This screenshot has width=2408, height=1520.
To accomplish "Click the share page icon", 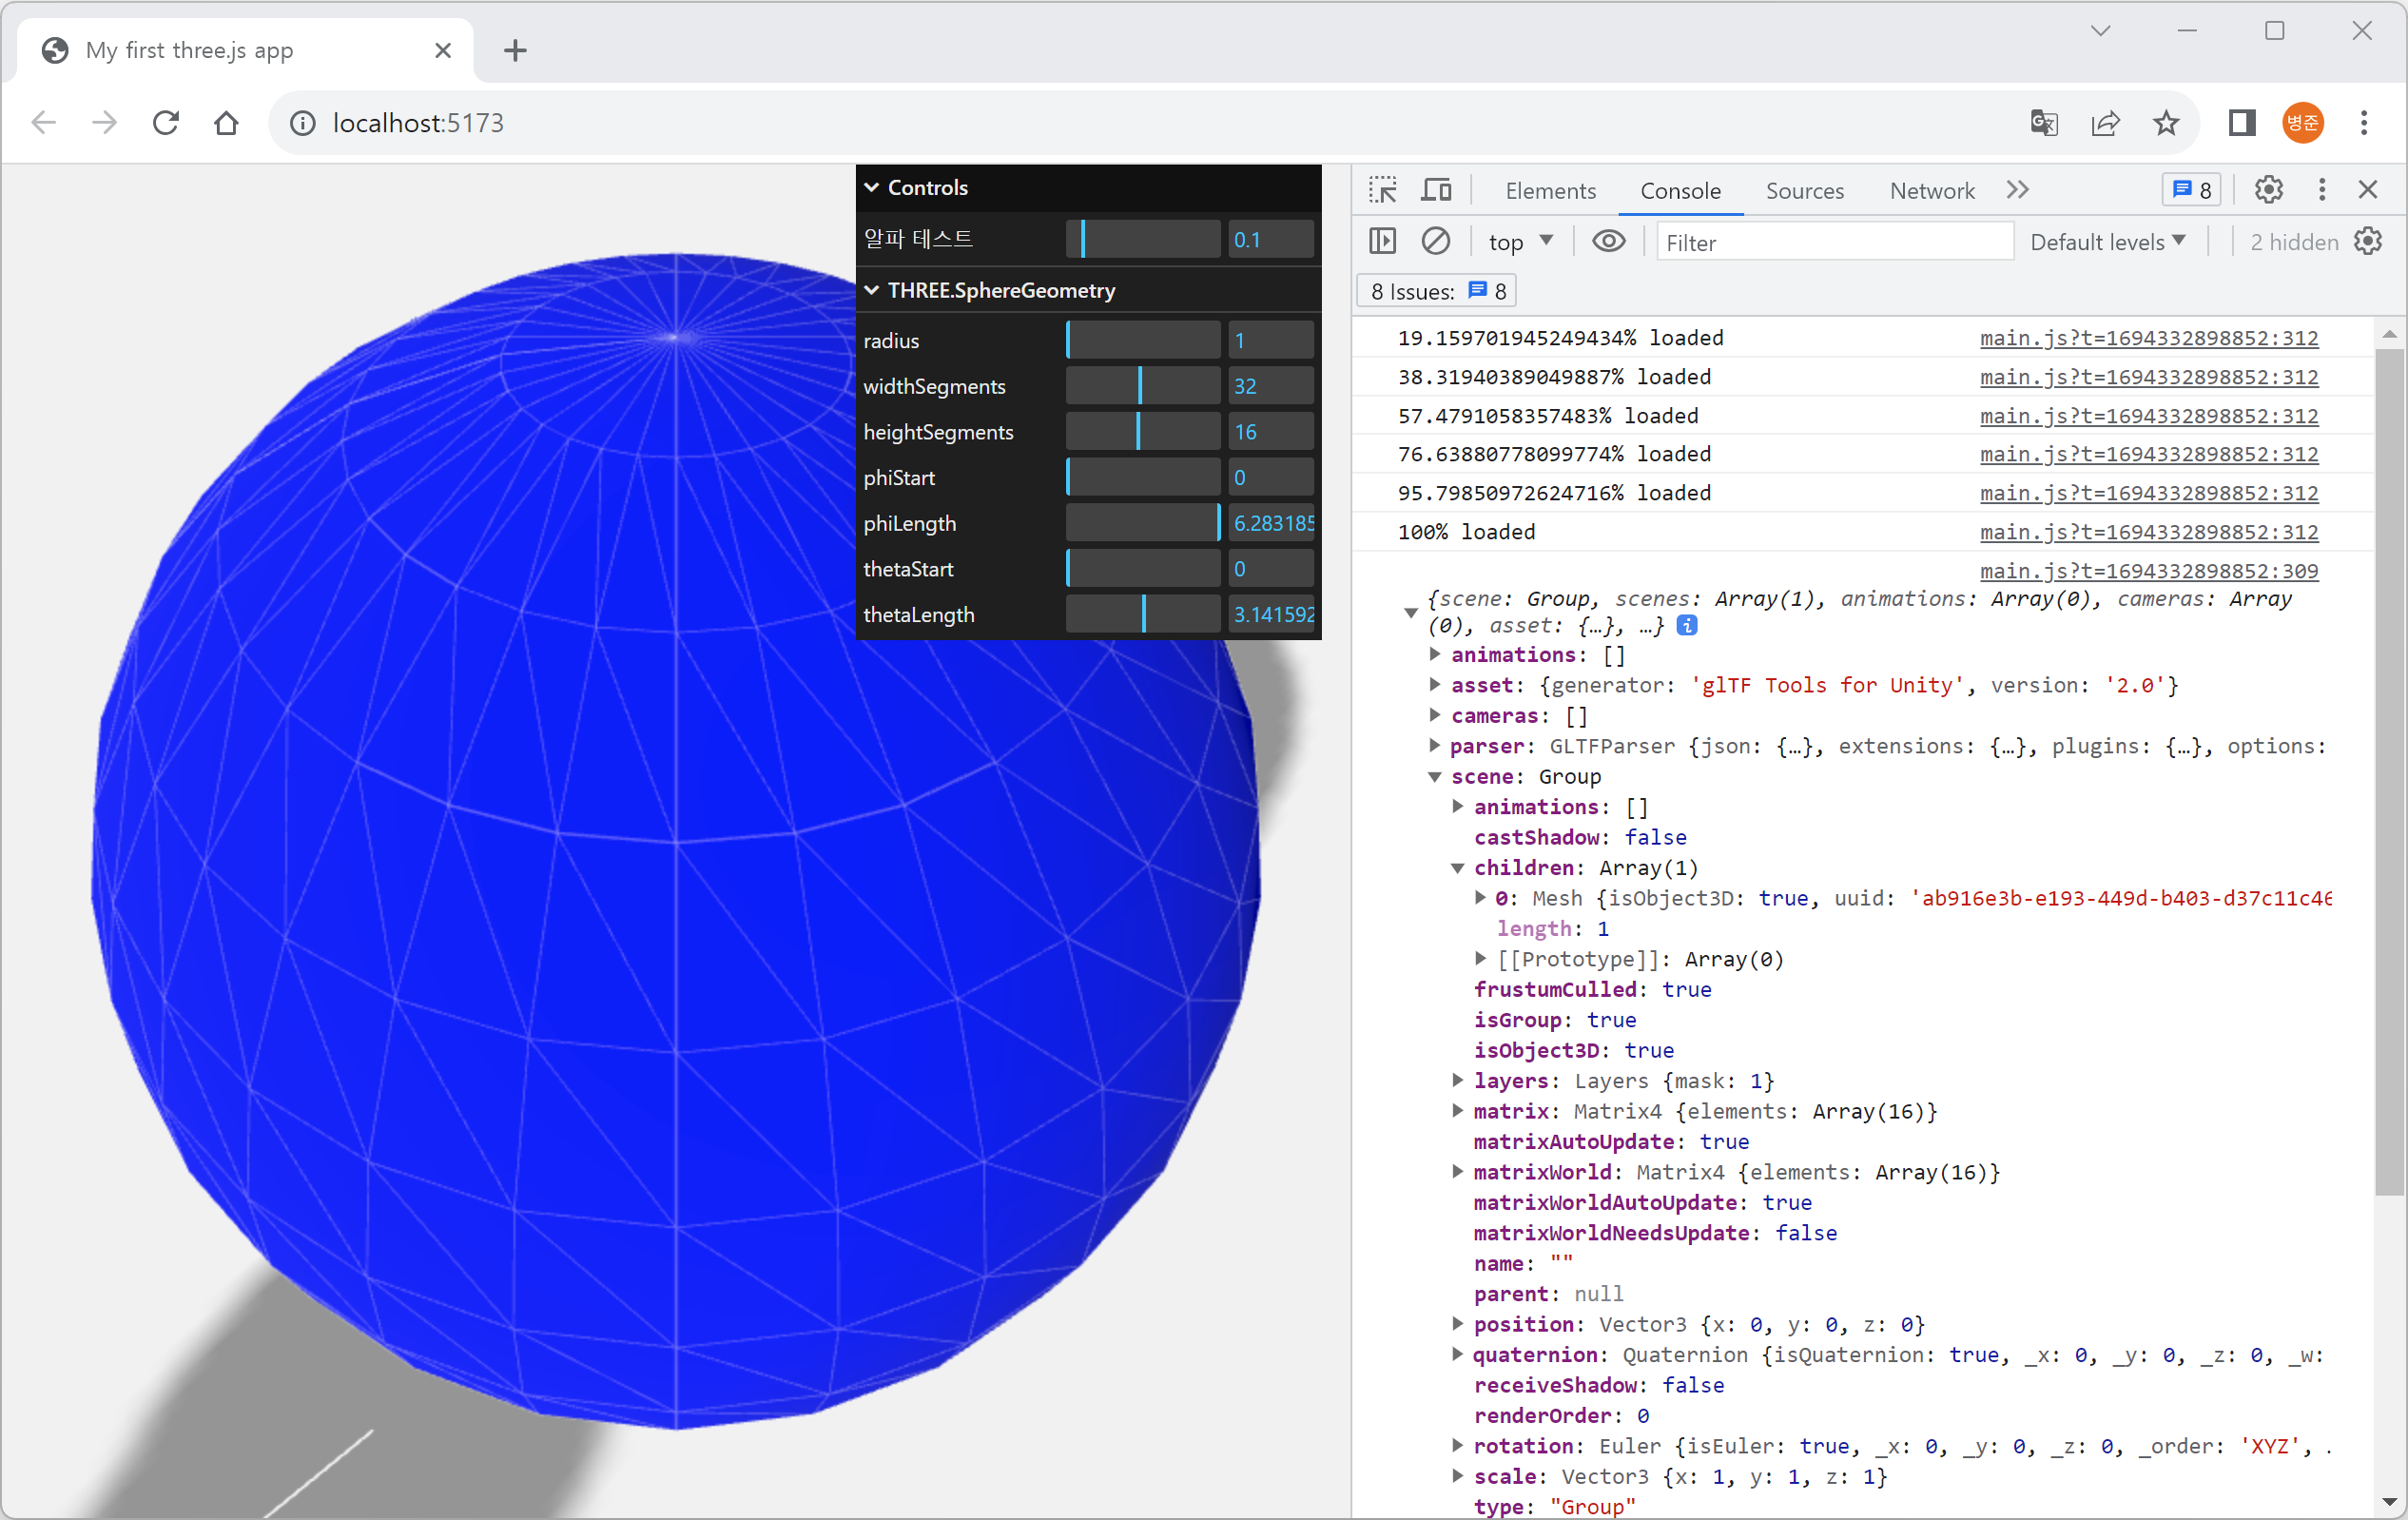I will pos(2105,123).
